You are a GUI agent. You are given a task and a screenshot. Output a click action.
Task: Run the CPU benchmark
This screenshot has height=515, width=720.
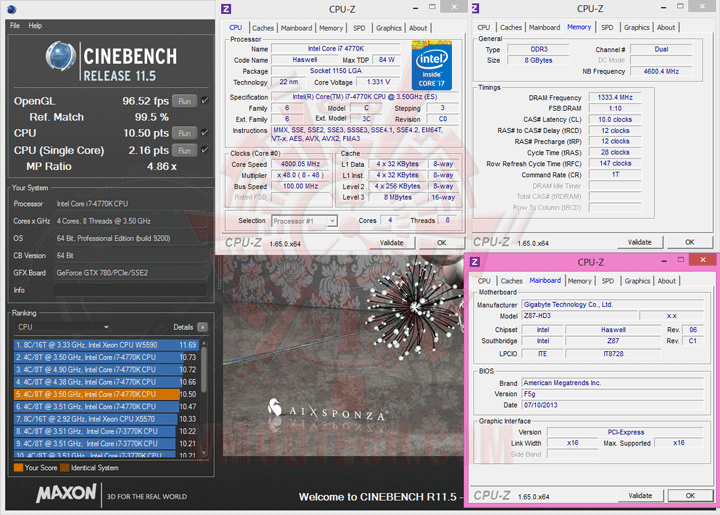[x=185, y=133]
